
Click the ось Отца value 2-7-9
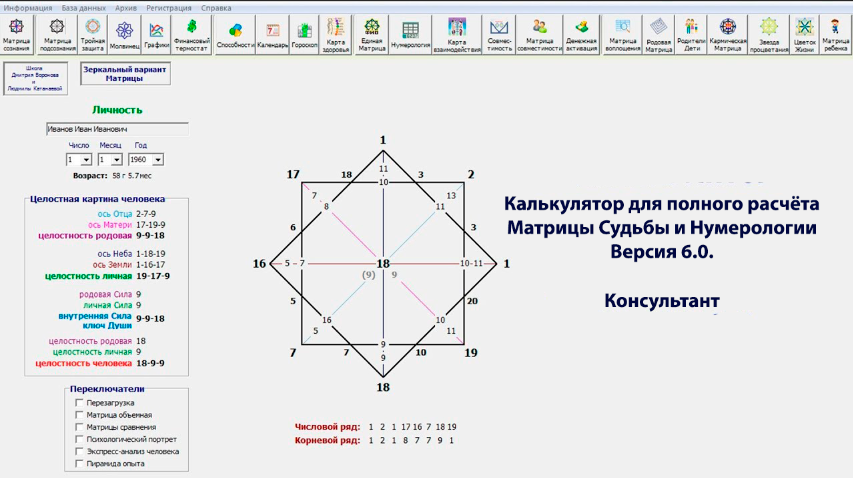point(146,214)
